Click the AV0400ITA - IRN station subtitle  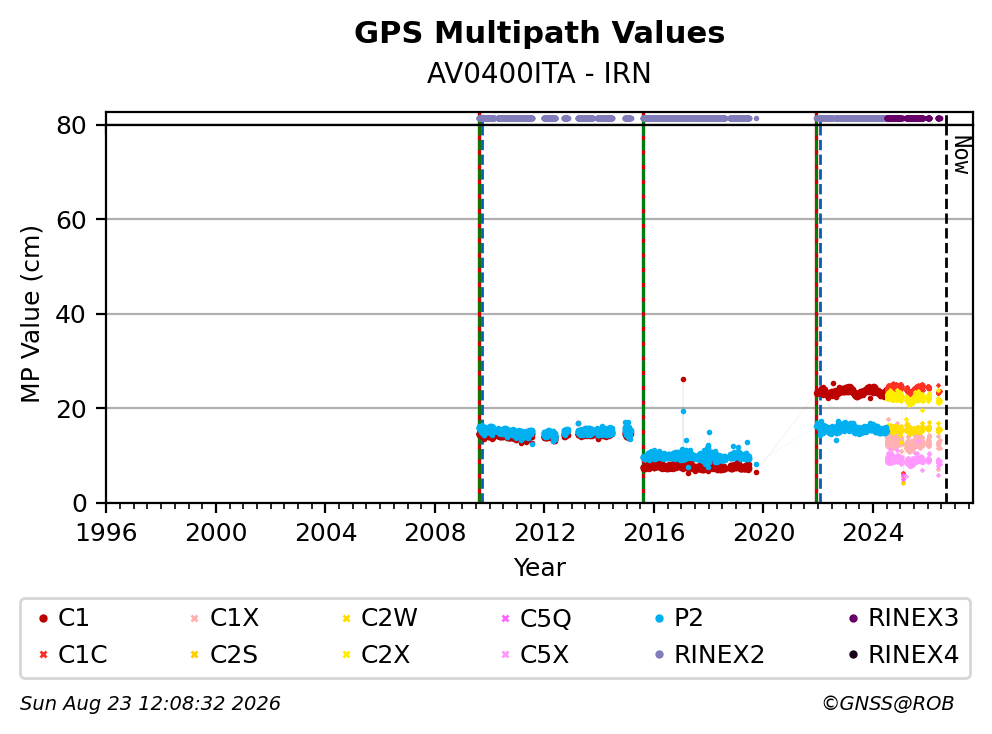tap(539, 74)
